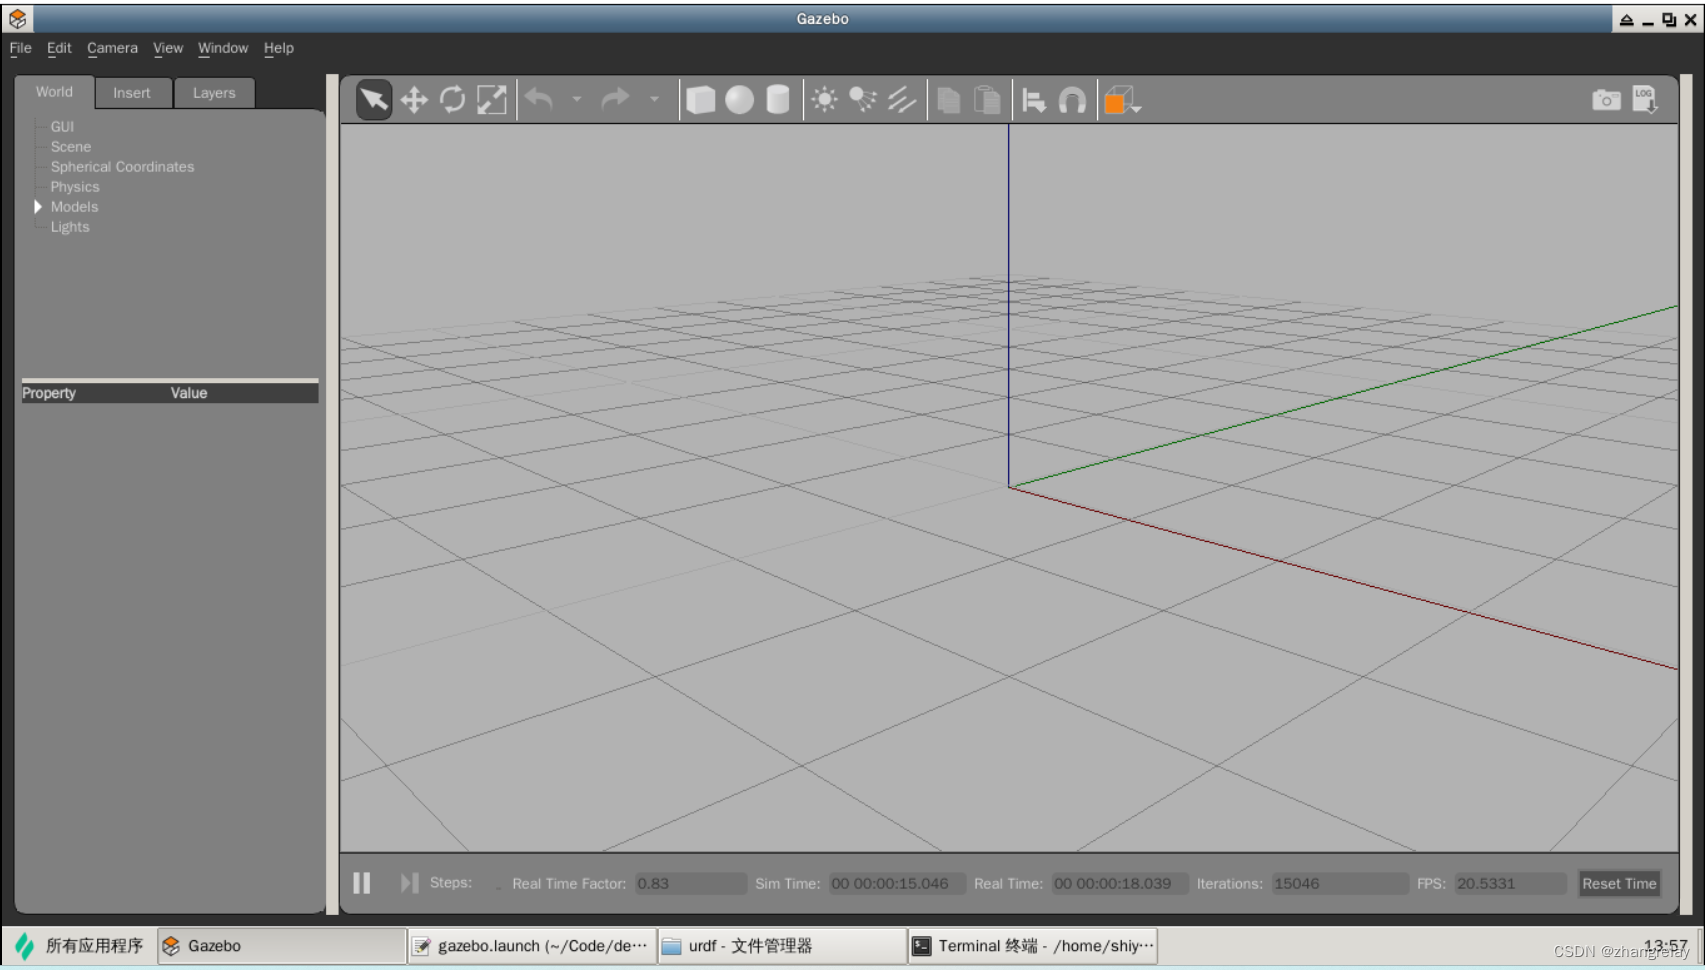Screen dimensions: 1705x970
Task: Switch to urdf file manager window
Action: (782, 946)
